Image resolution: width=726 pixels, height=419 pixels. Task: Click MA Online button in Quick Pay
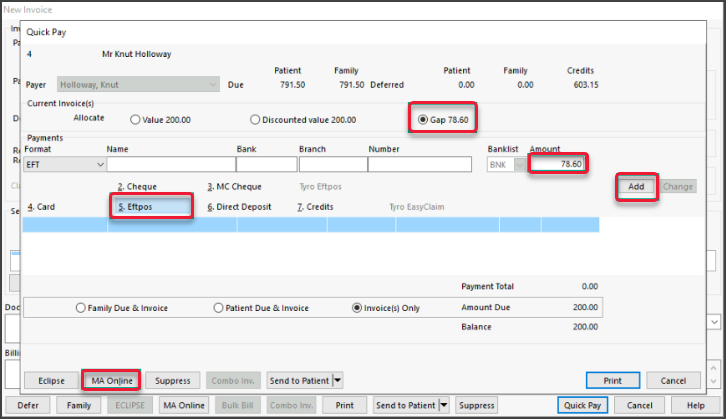tap(112, 381)
